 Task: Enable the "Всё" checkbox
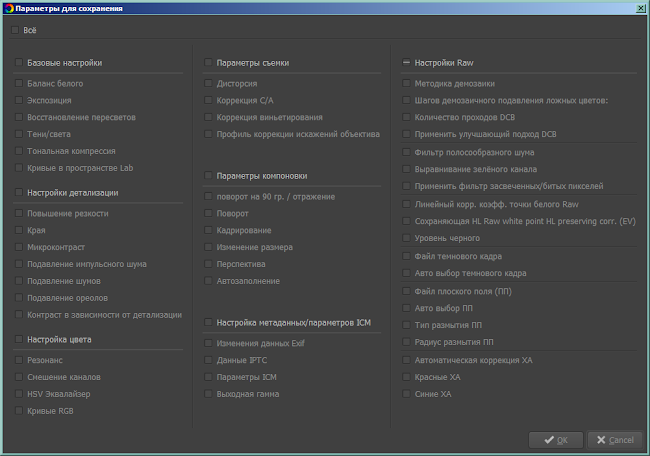pos(15,30)
